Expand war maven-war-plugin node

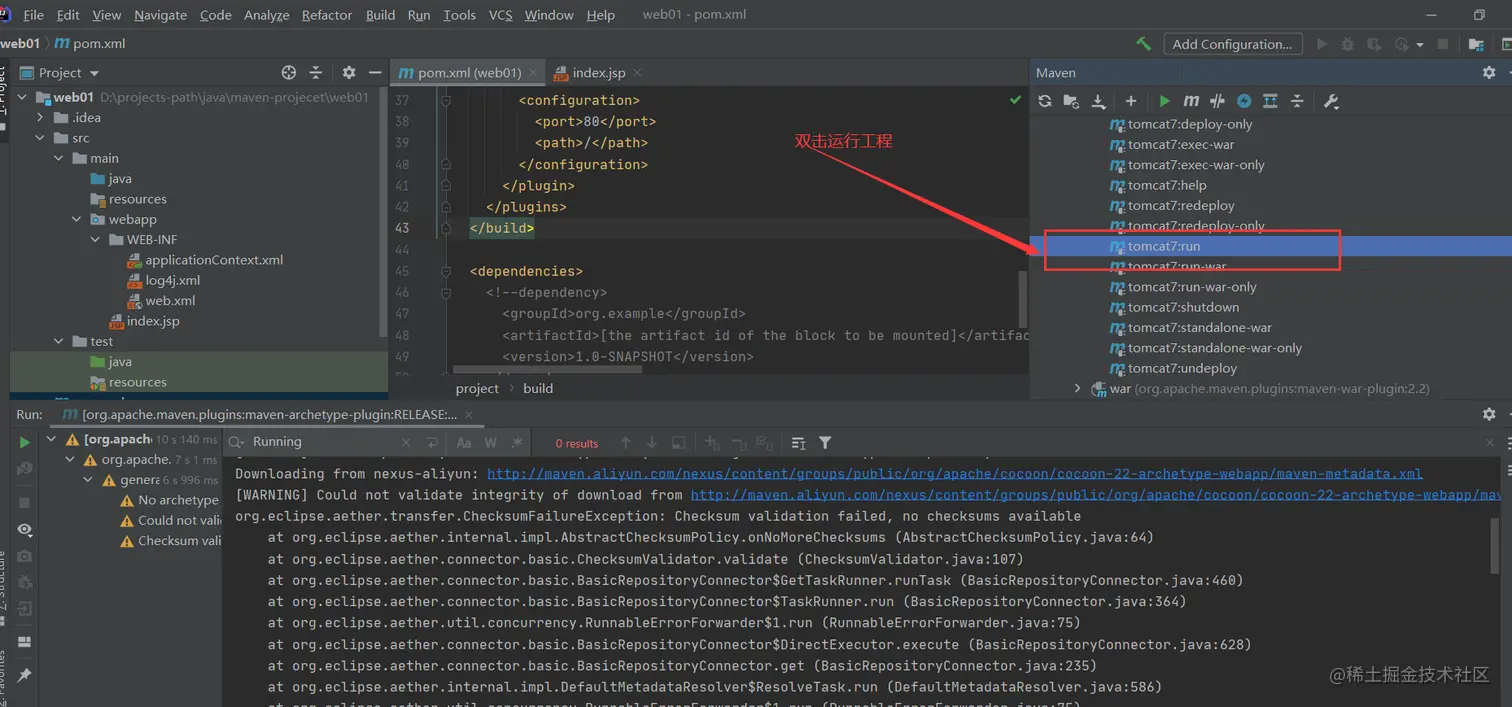(x=1077, y=388)
